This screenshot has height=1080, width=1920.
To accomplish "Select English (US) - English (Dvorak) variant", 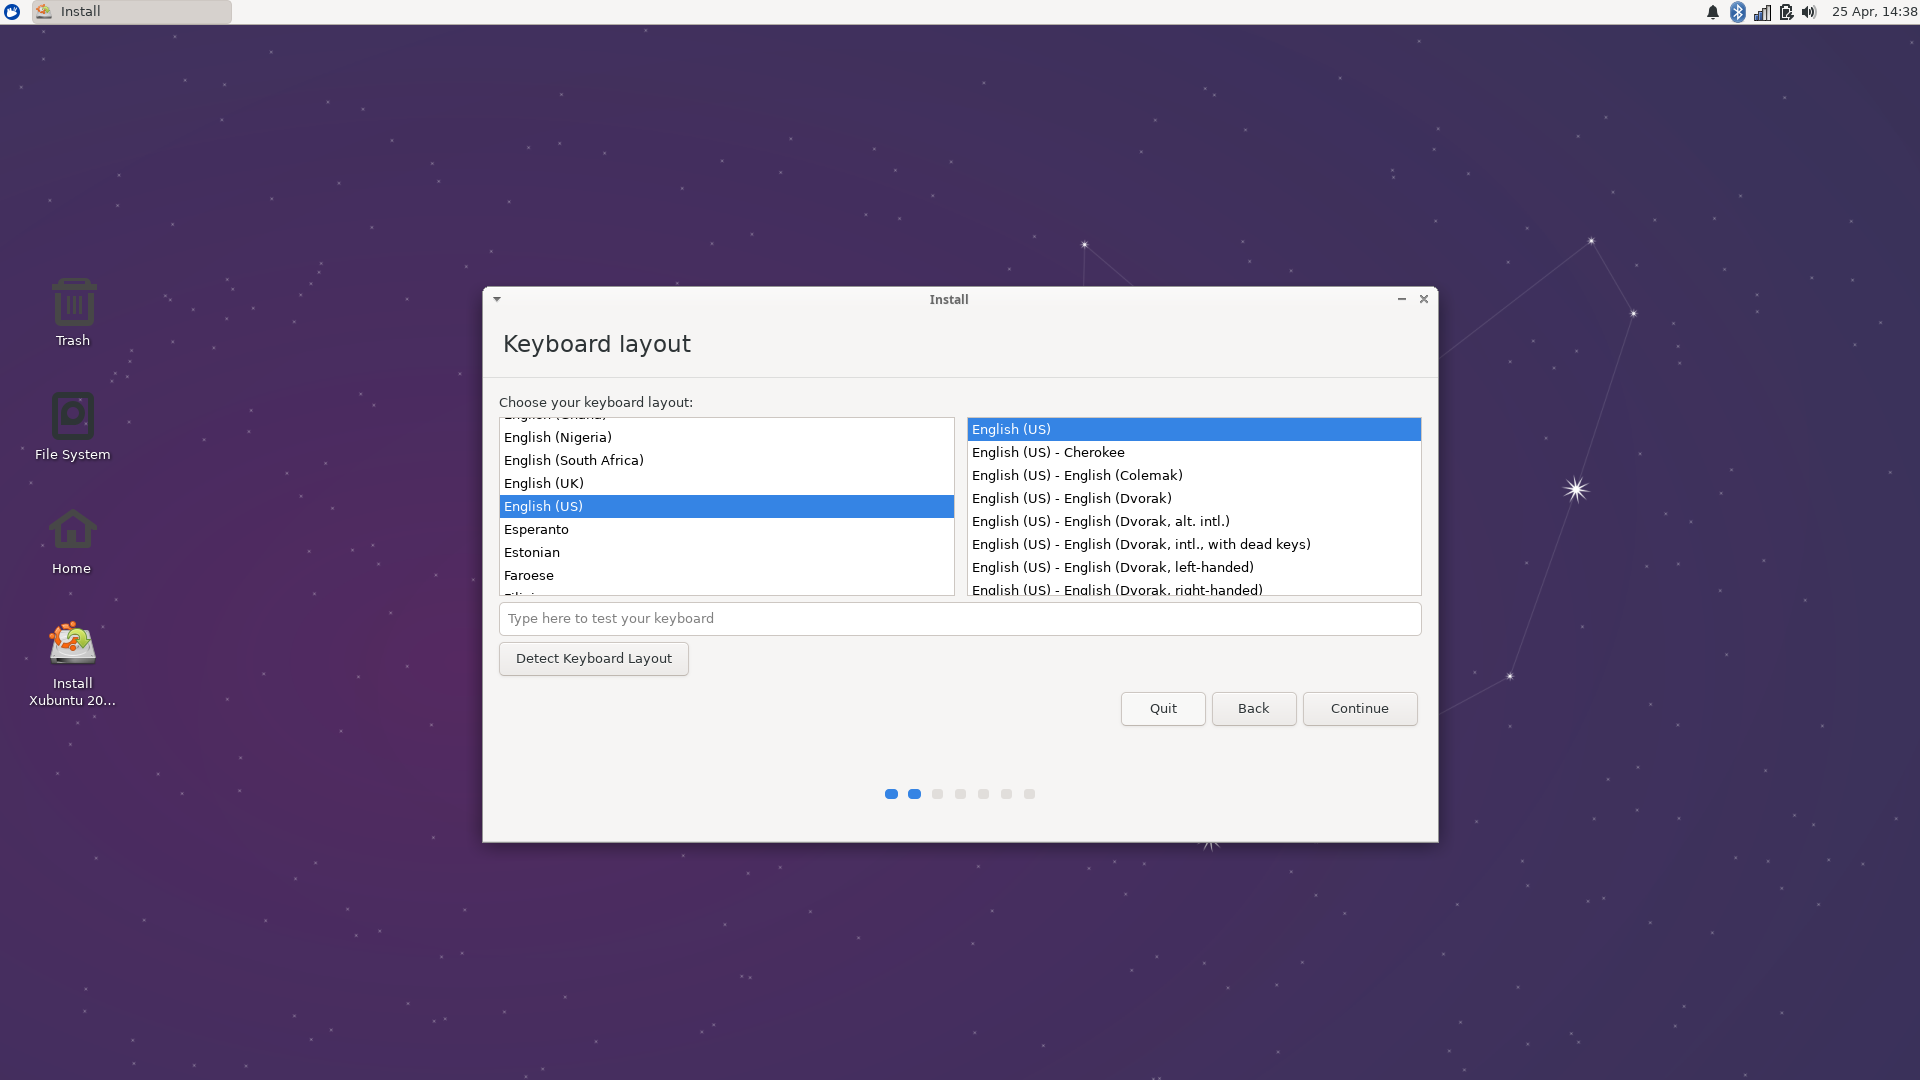I will (x=1194, y=498).
